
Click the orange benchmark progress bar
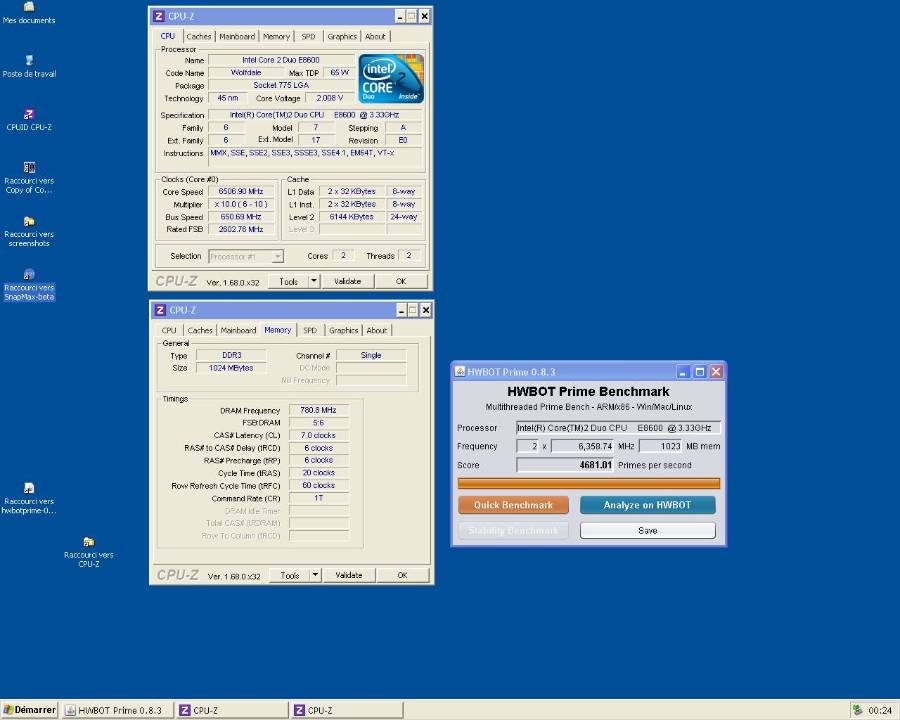click(x=589, y=483)
